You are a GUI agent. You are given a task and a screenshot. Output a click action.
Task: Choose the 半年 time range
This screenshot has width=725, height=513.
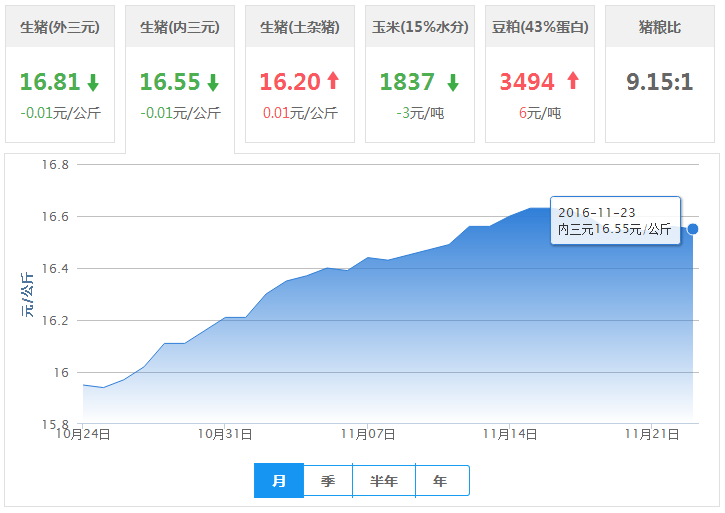(384, 481)
